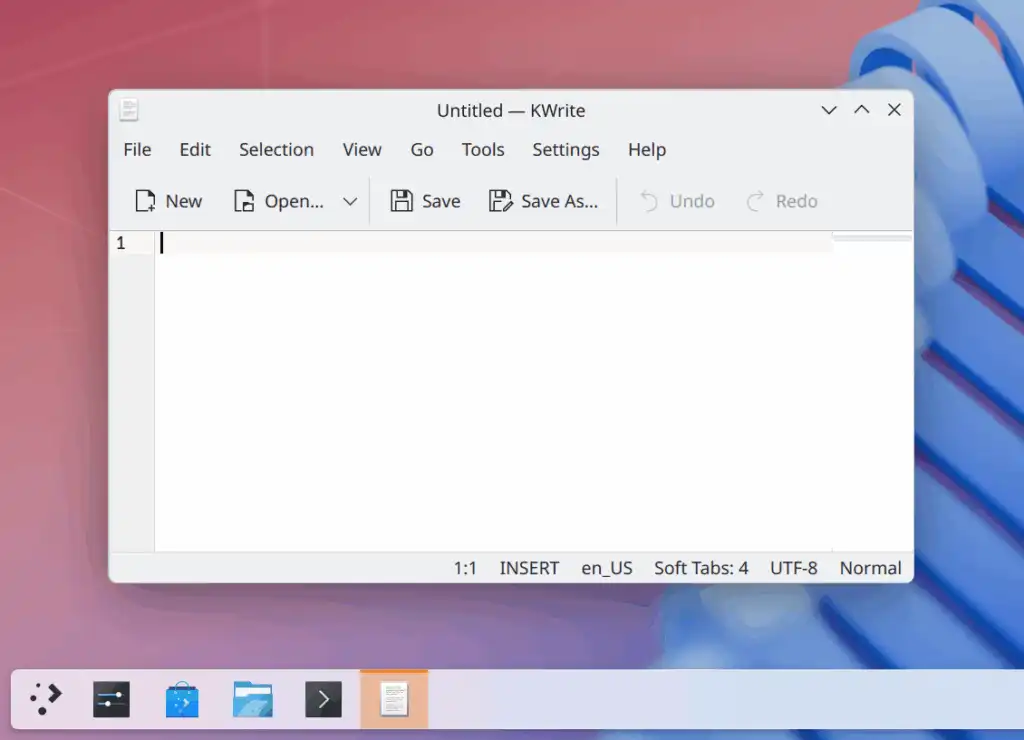
Task: Click the KWrite document icon in title bar
Action: (x=129, y=110)
